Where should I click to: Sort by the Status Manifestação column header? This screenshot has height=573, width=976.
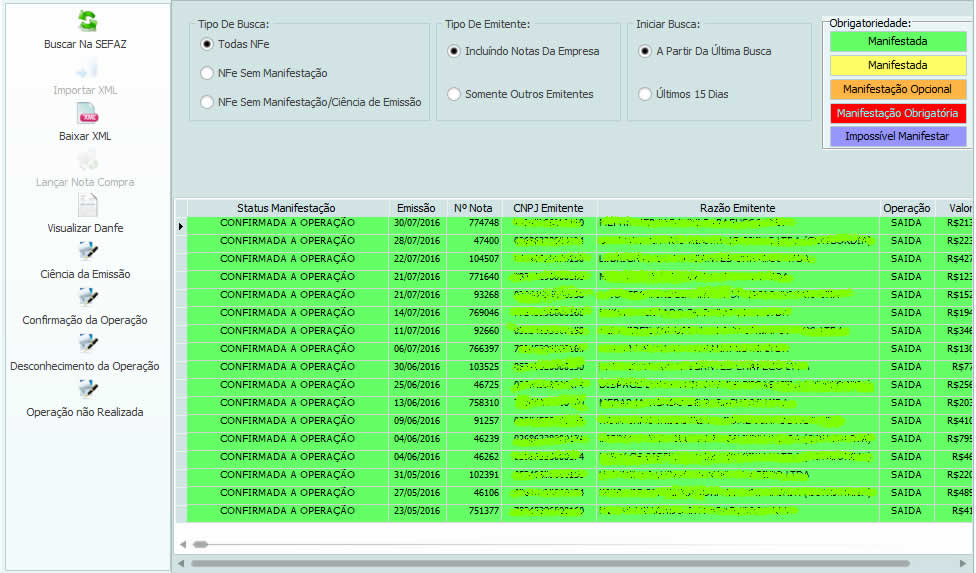[286, 208]
